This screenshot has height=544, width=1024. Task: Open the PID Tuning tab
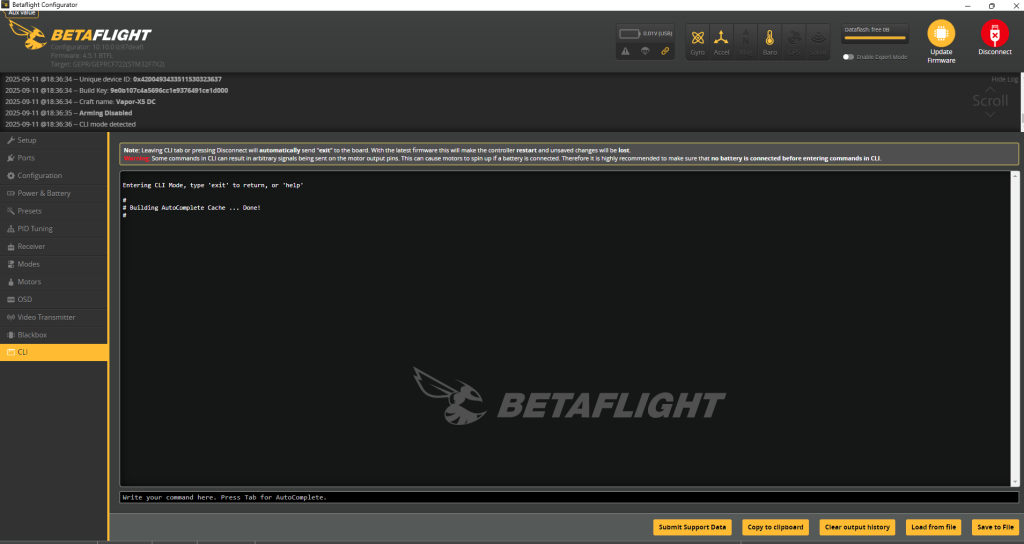click(x=54, y=229)
